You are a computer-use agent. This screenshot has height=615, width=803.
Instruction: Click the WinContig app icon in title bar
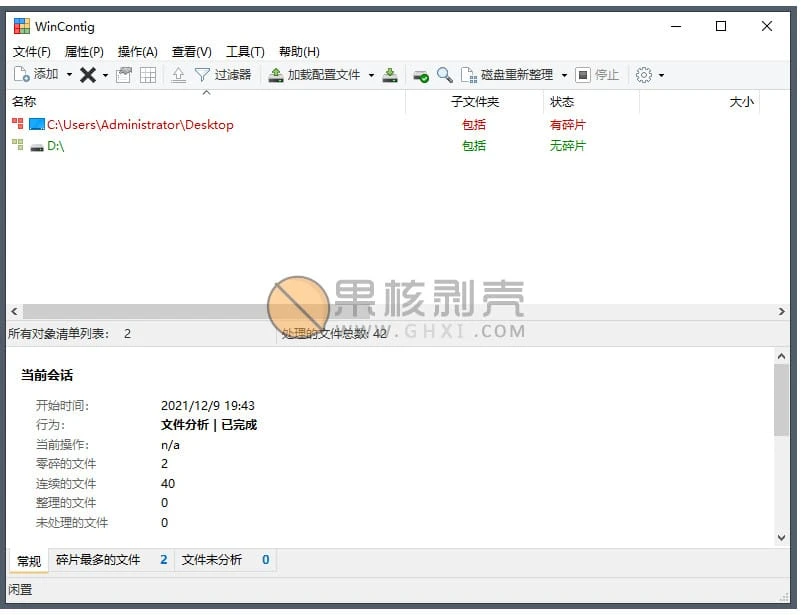pos(22,26)
